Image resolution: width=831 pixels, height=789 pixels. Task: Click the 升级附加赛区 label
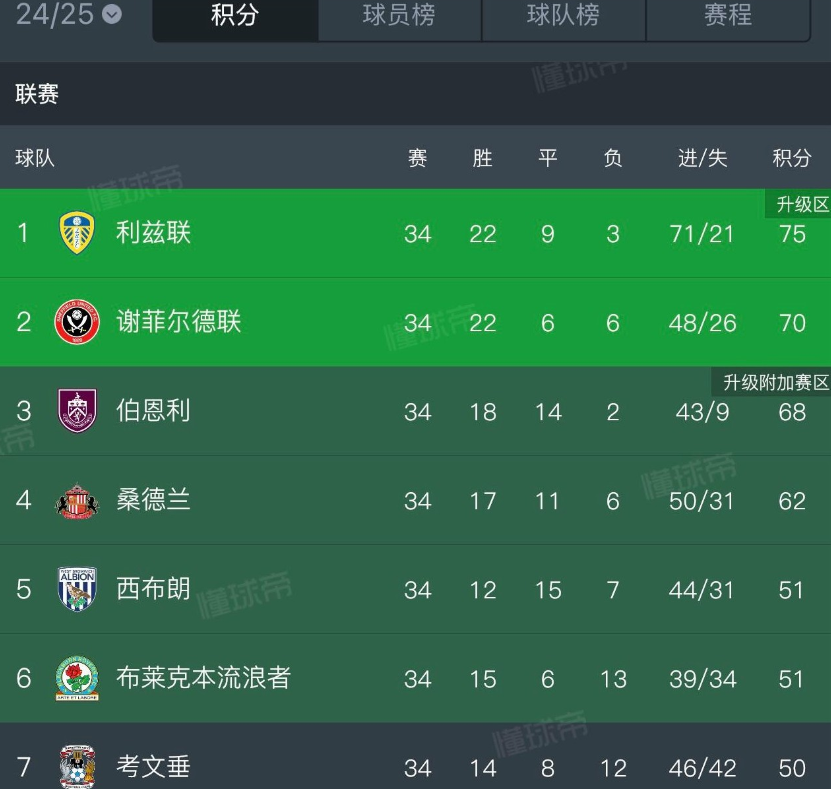[x=776, y=383]
